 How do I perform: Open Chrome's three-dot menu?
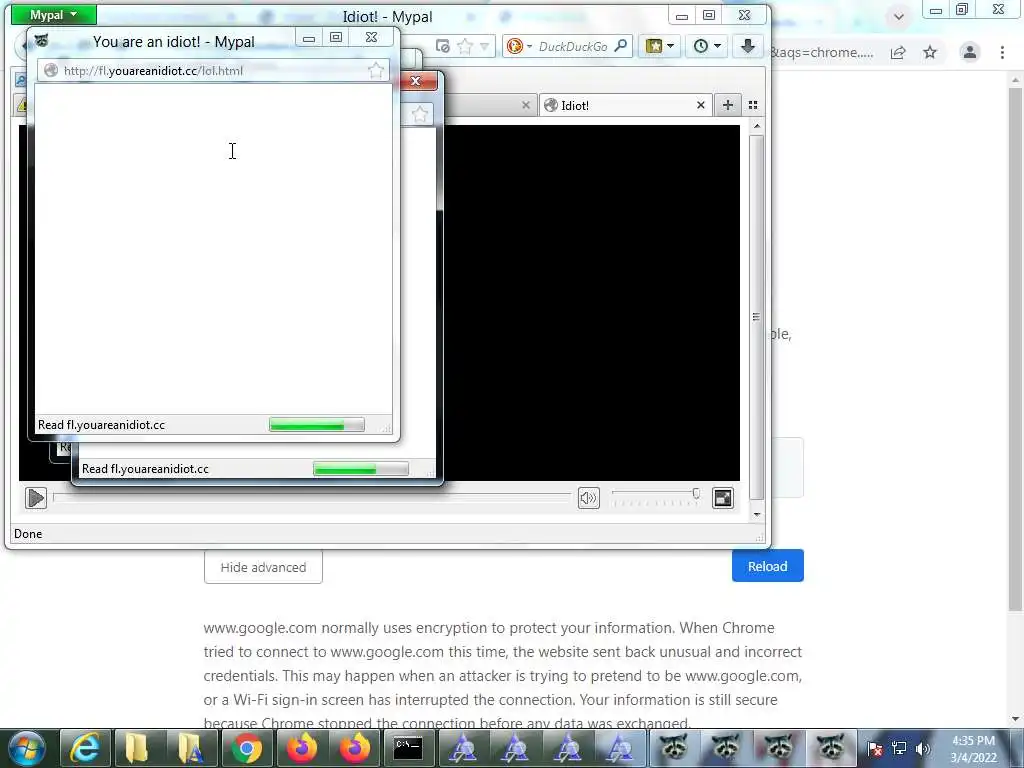click(x=1002, y=52)
